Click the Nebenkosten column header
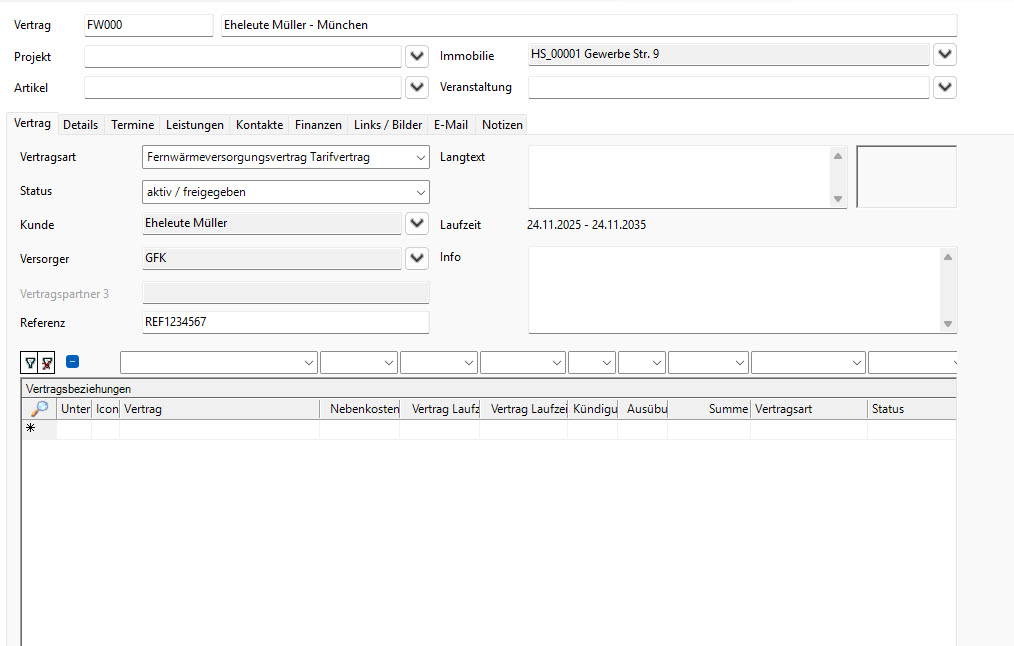The height and width of the screenshot is (646, 1014). tap(360, 409)
